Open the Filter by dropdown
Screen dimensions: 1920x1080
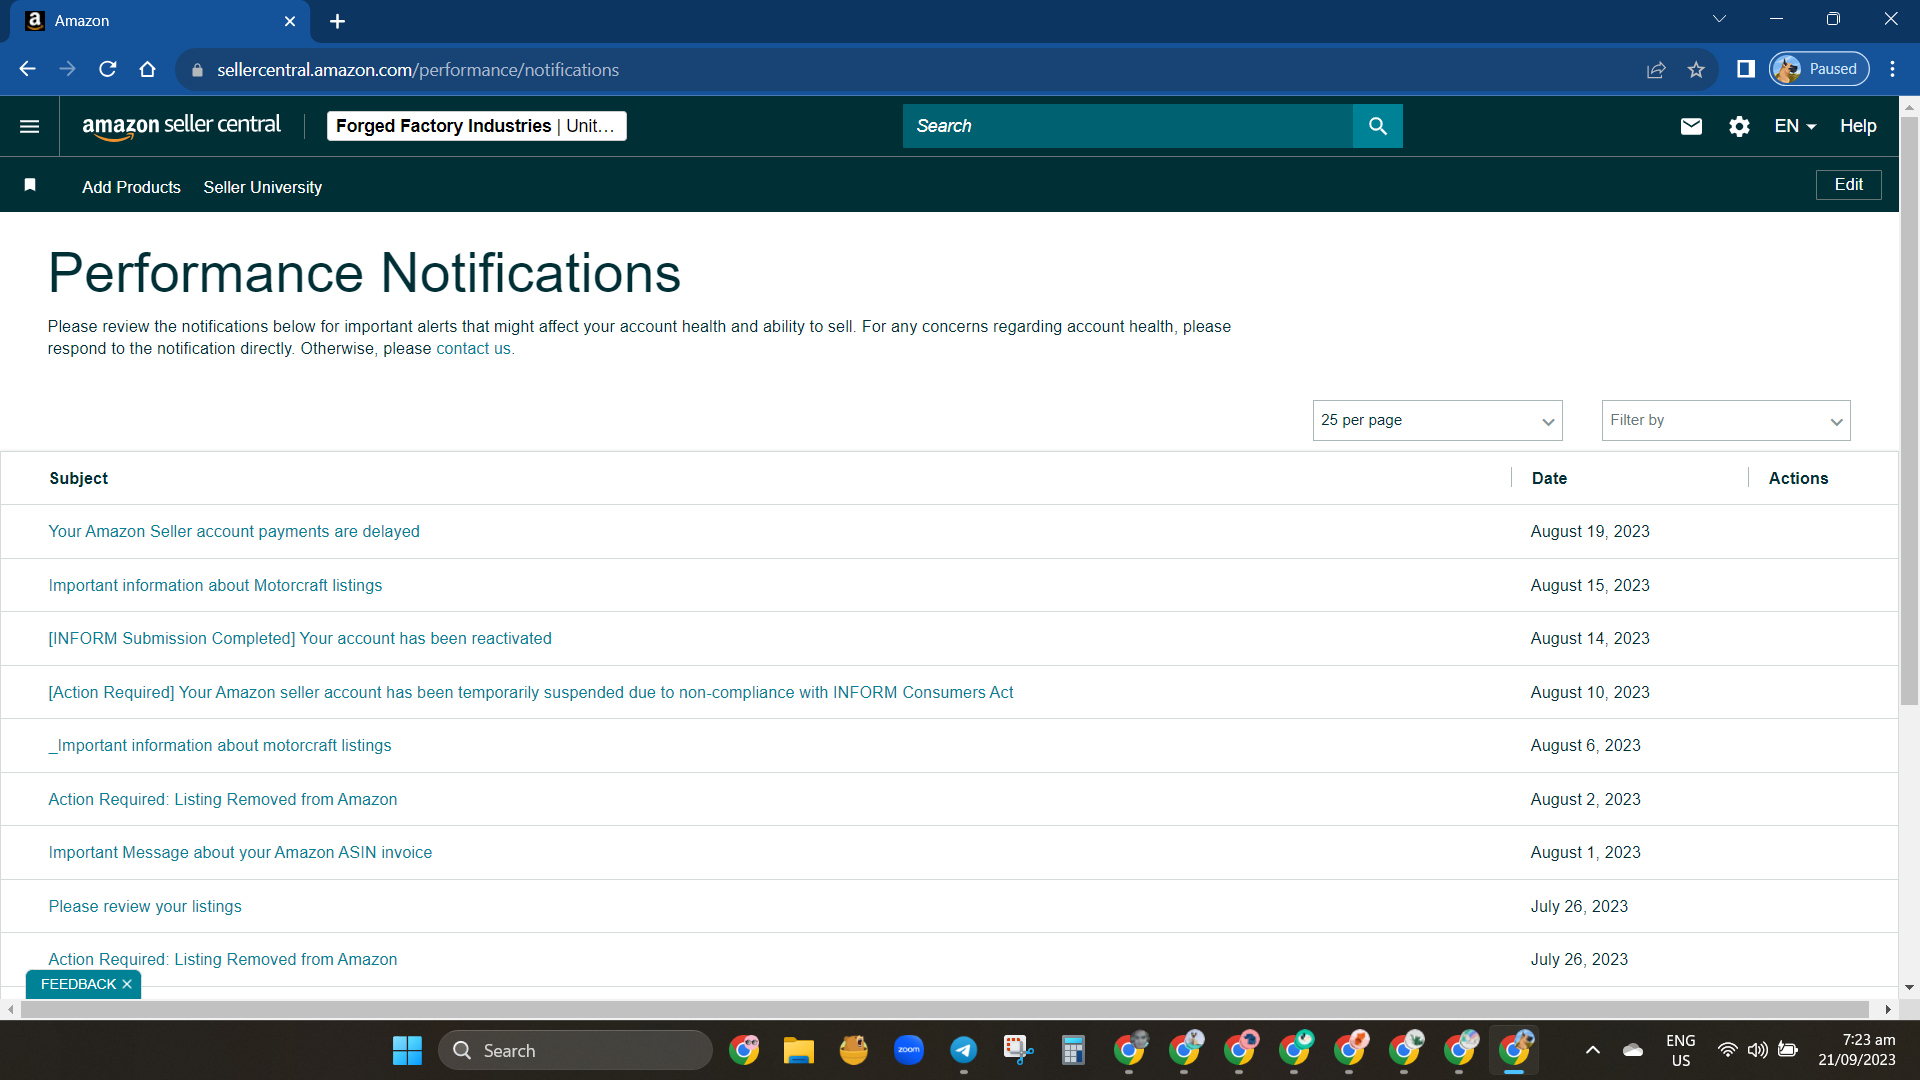1726,420
